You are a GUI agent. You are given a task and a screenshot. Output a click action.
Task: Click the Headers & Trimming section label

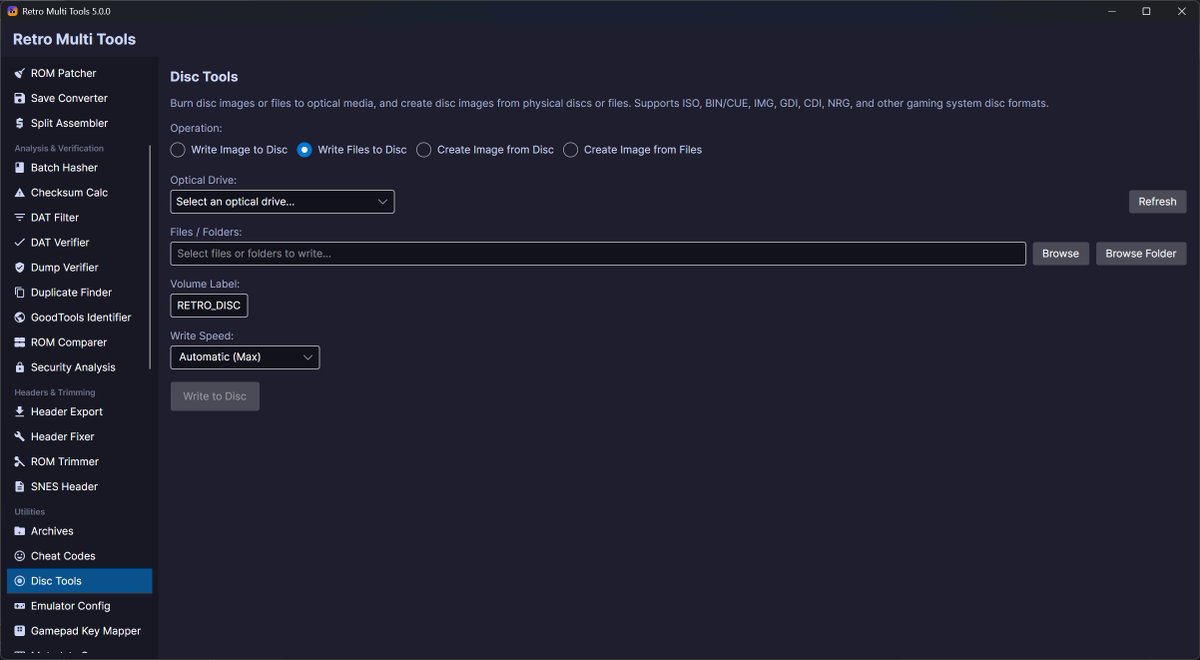pyautogui.click(x=55, y=392)
